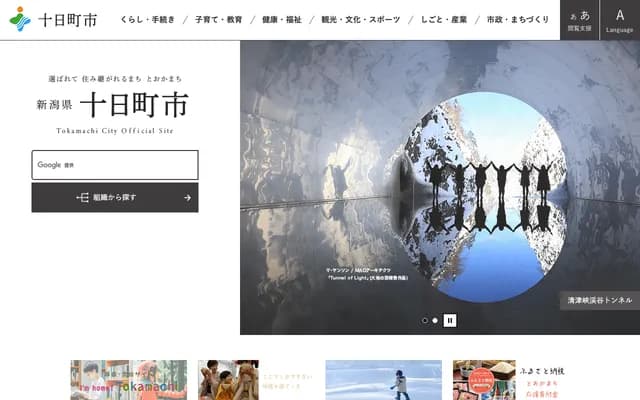
Task: Open the 市政・まちづくり menu
Action: (515, 20)
